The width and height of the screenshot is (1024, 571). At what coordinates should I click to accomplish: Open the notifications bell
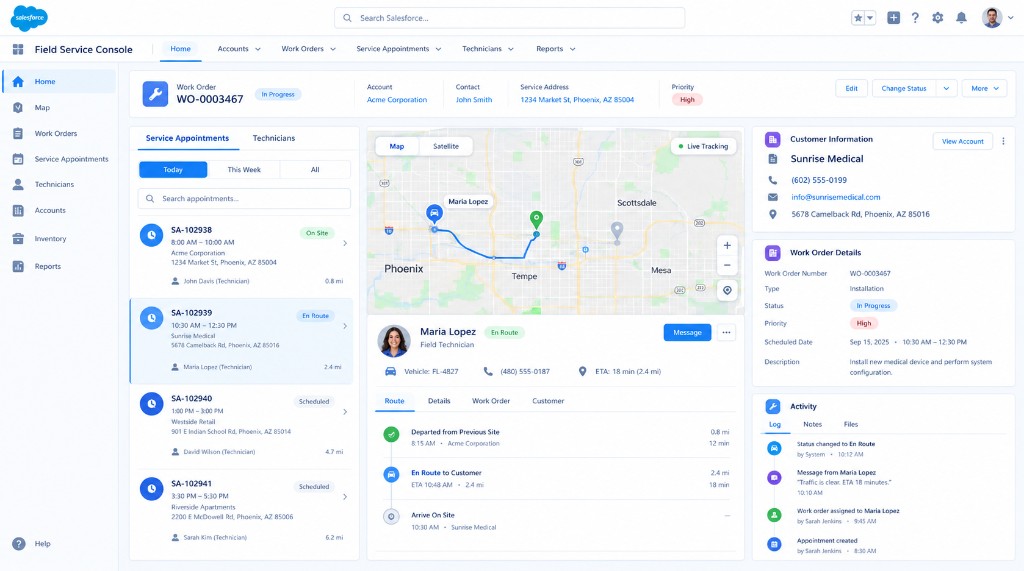point(961,18)
